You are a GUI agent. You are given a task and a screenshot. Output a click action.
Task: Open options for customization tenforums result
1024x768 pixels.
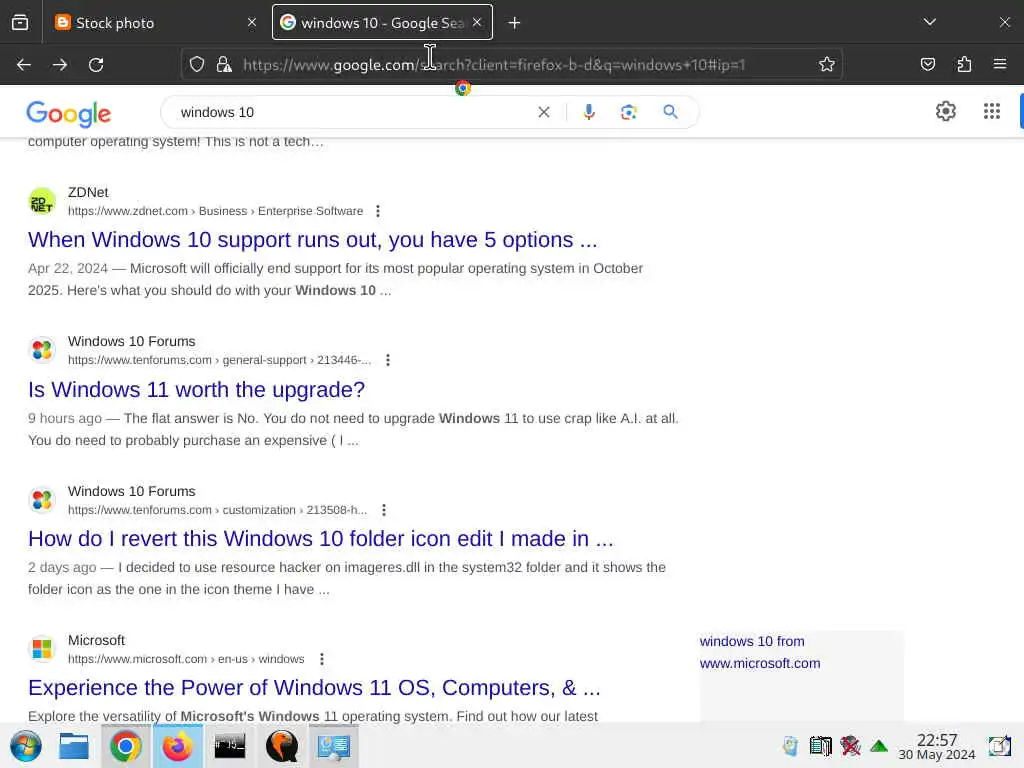(x=384, y=509)
